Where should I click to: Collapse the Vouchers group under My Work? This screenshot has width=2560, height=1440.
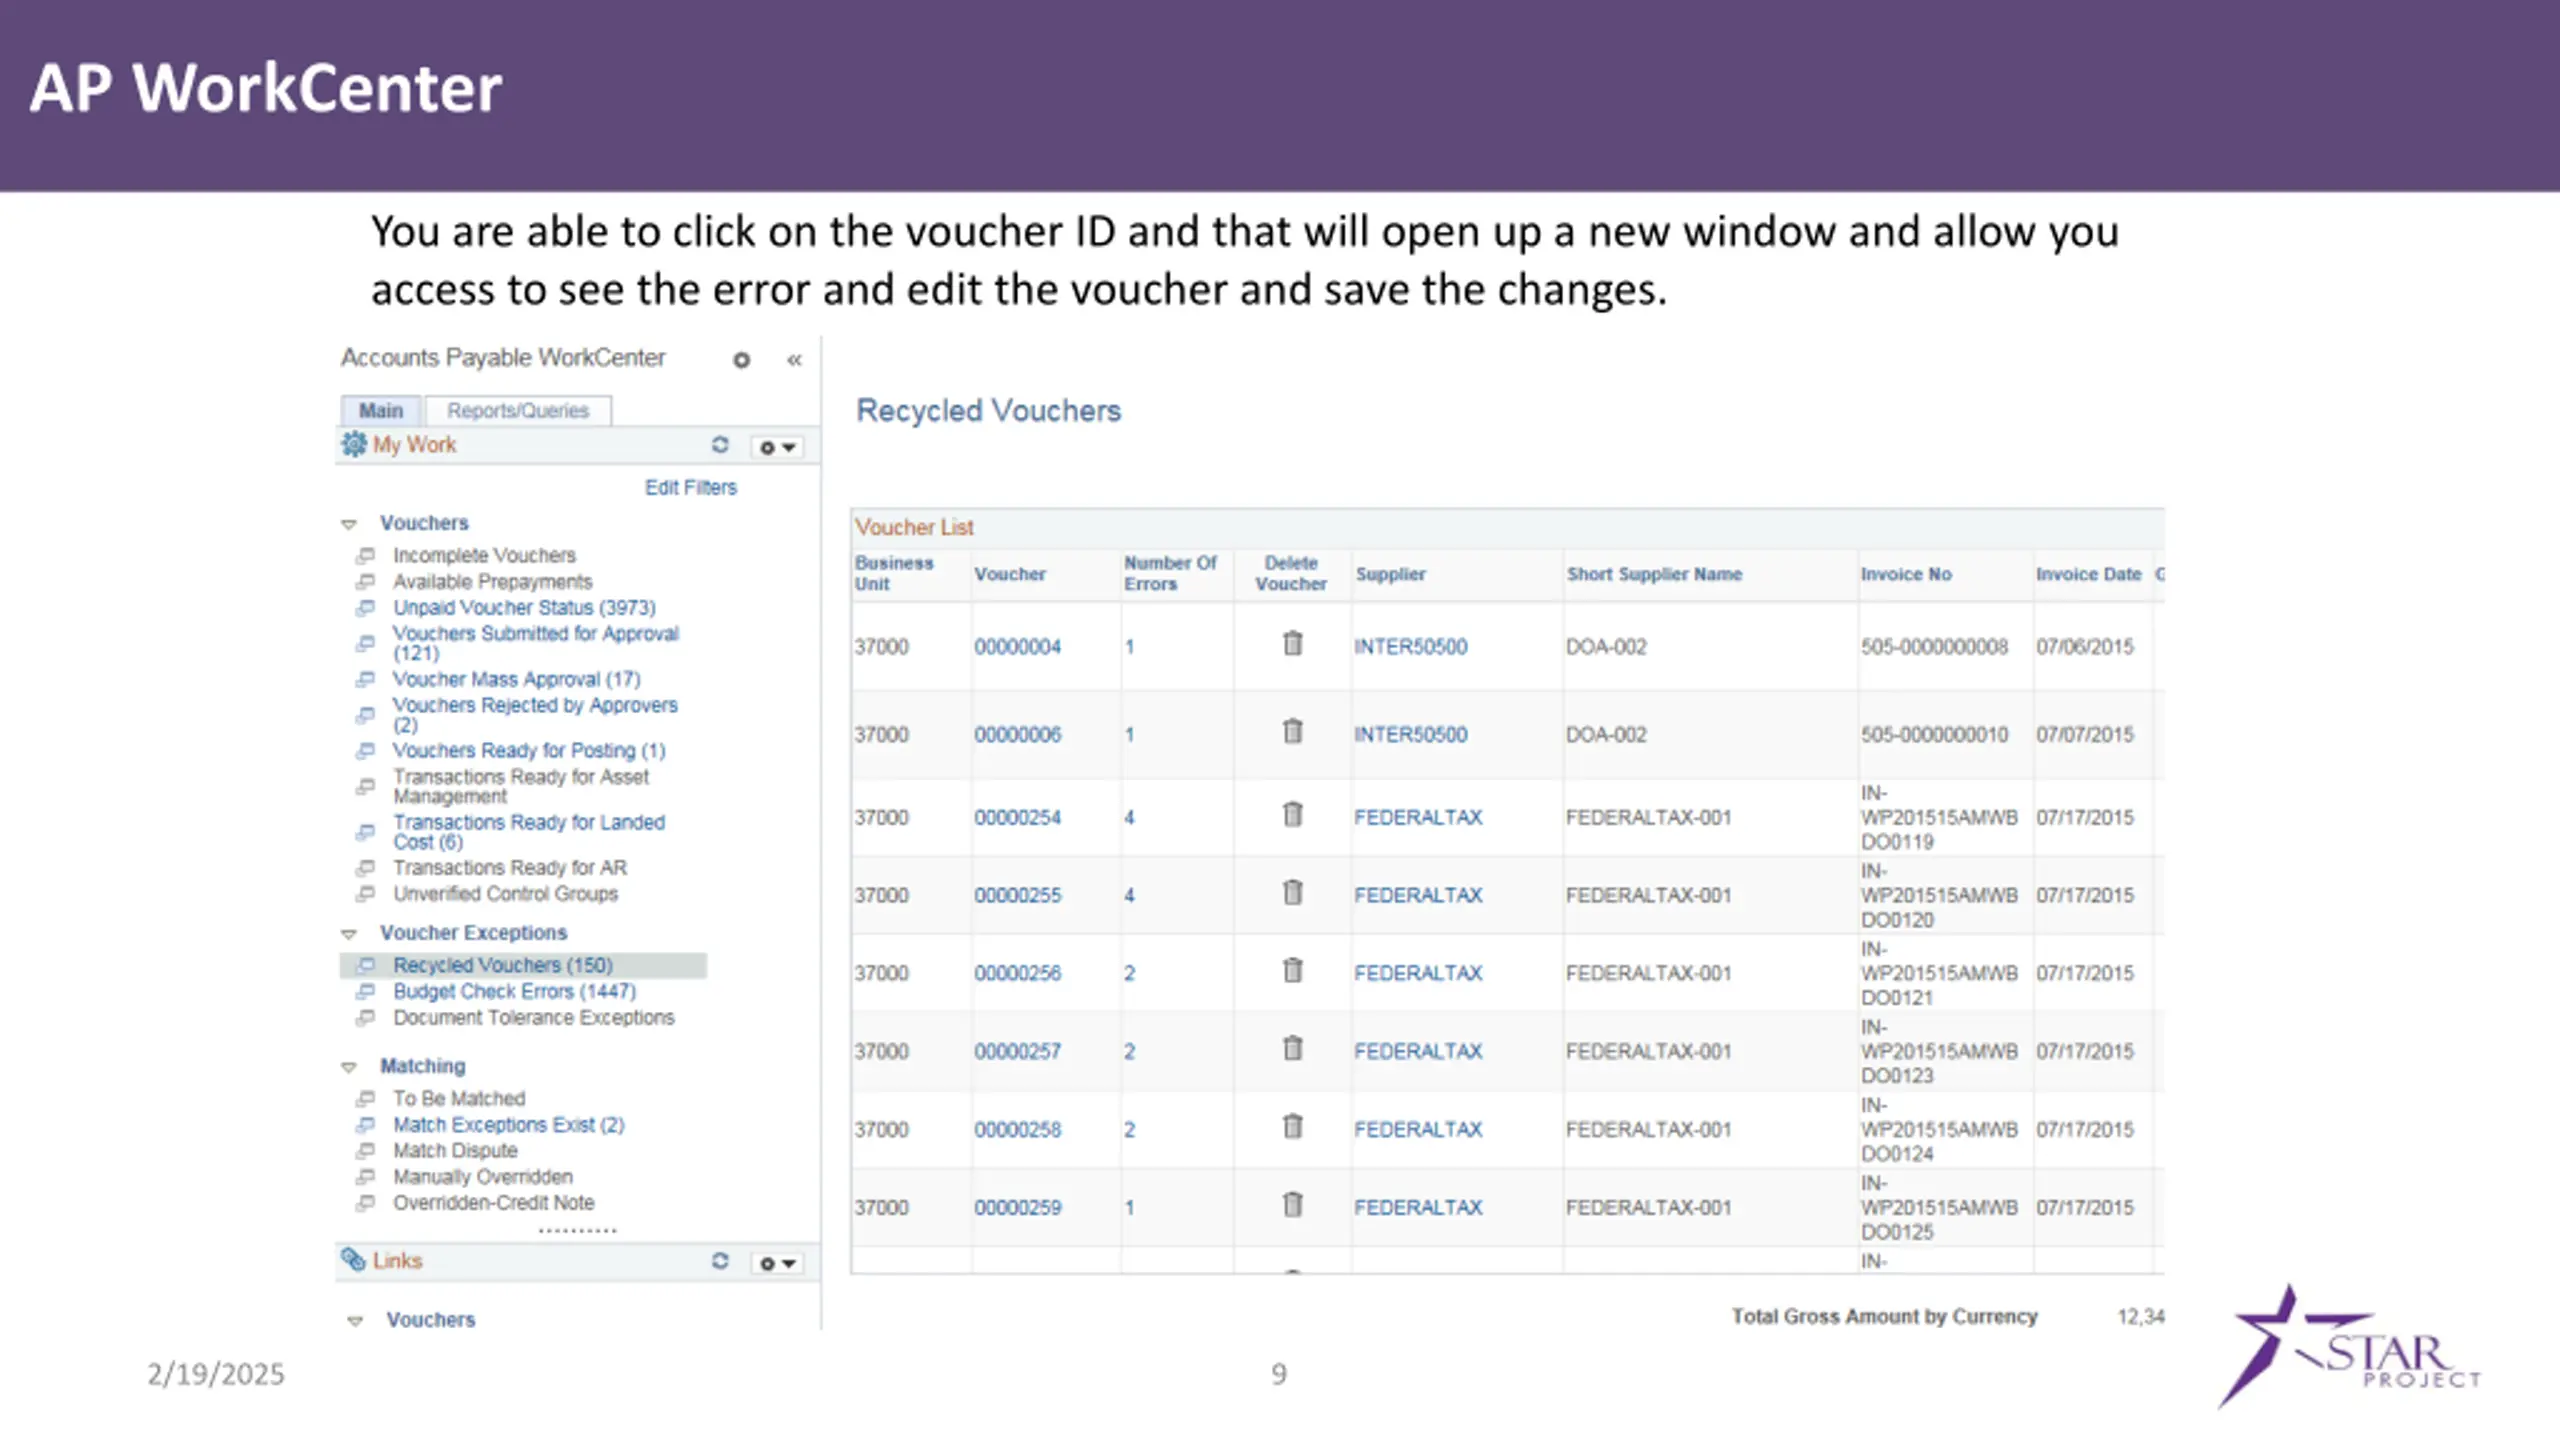pyautogui.click(x=349, y=524)
